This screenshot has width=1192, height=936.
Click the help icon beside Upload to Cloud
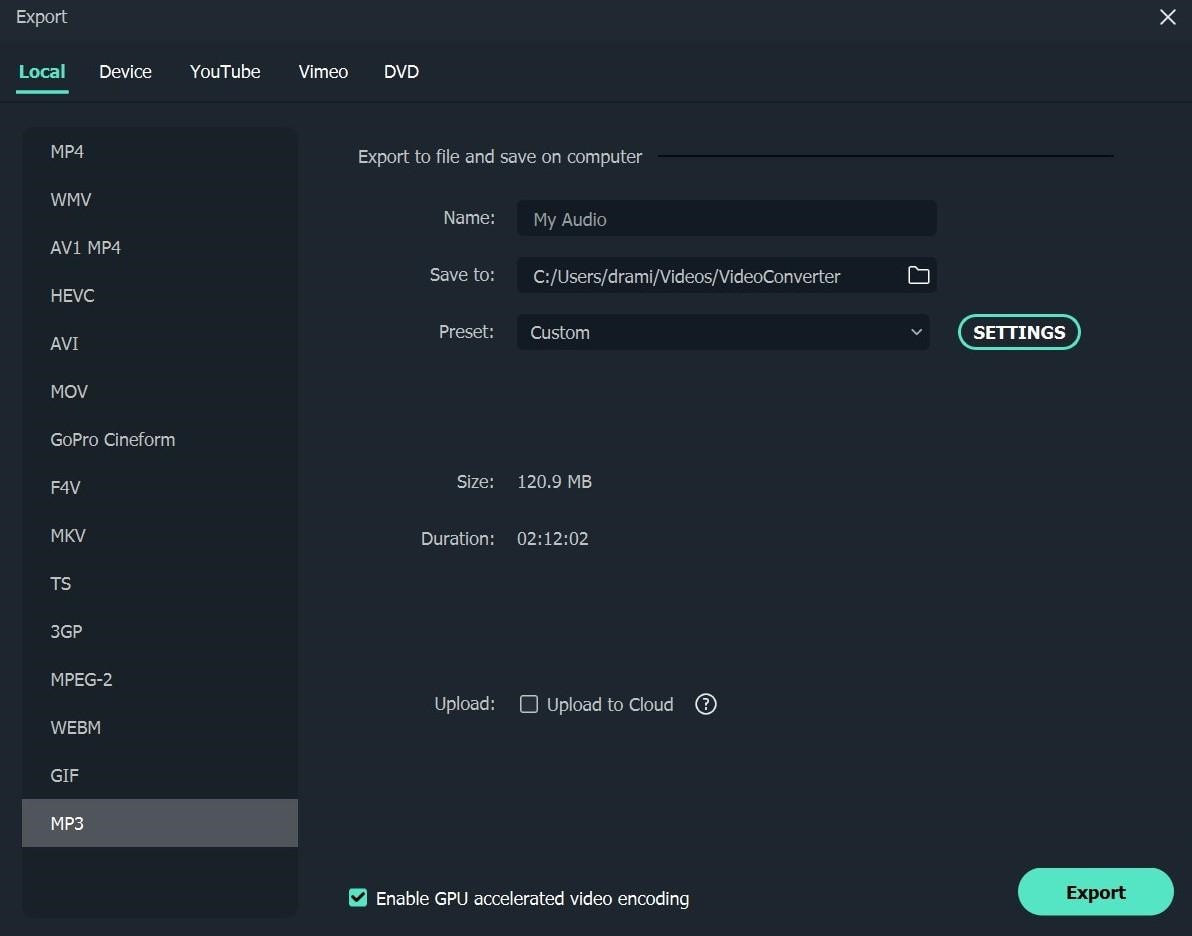pos(705,704)
